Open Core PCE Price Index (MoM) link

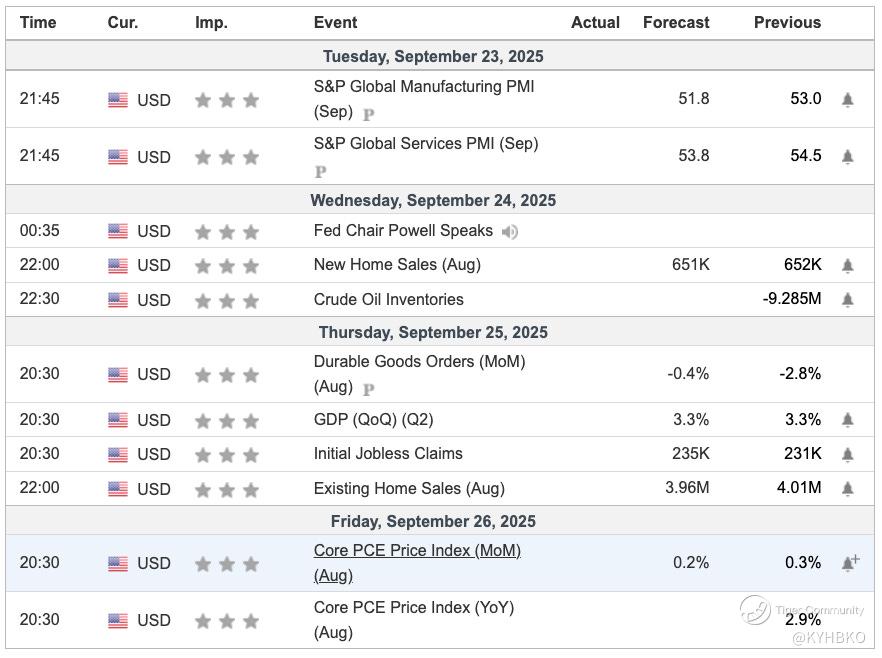tap(417, 550)
